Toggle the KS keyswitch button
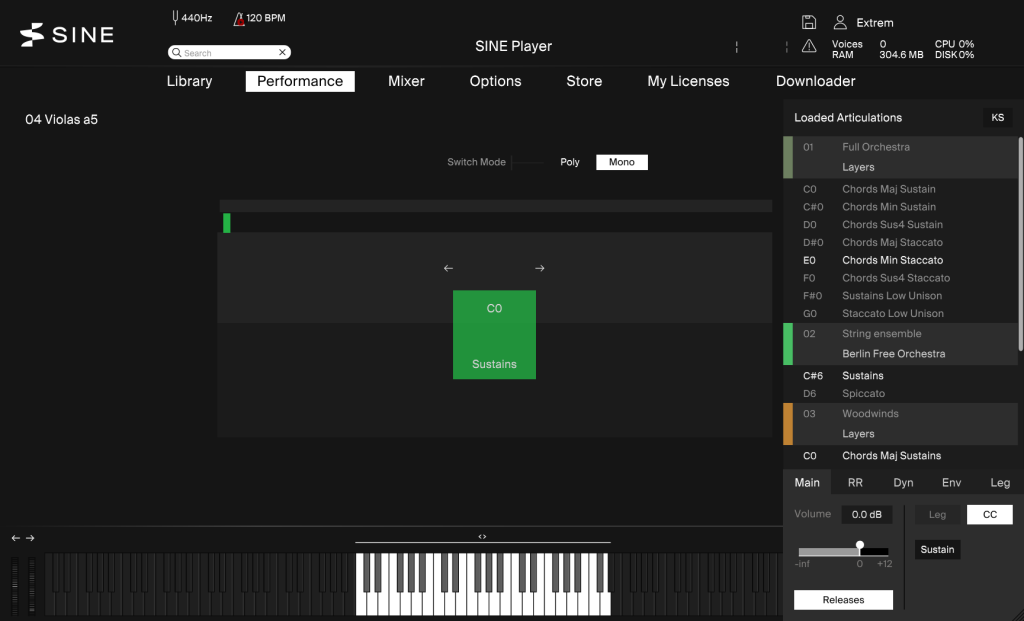 tap(997, 118)
